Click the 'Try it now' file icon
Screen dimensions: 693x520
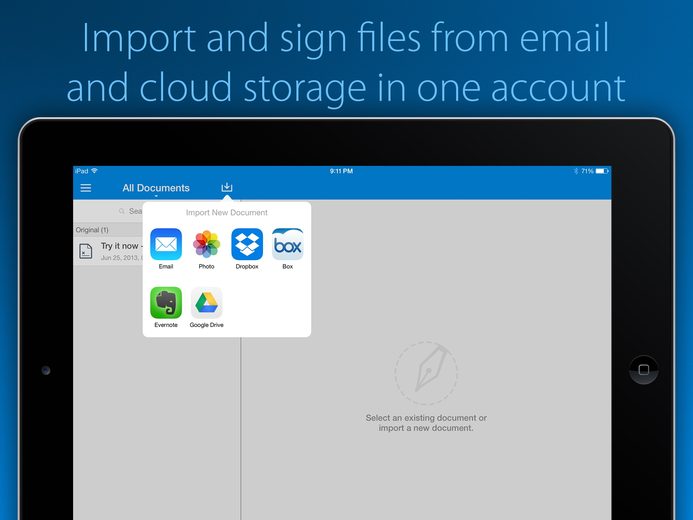86,251
